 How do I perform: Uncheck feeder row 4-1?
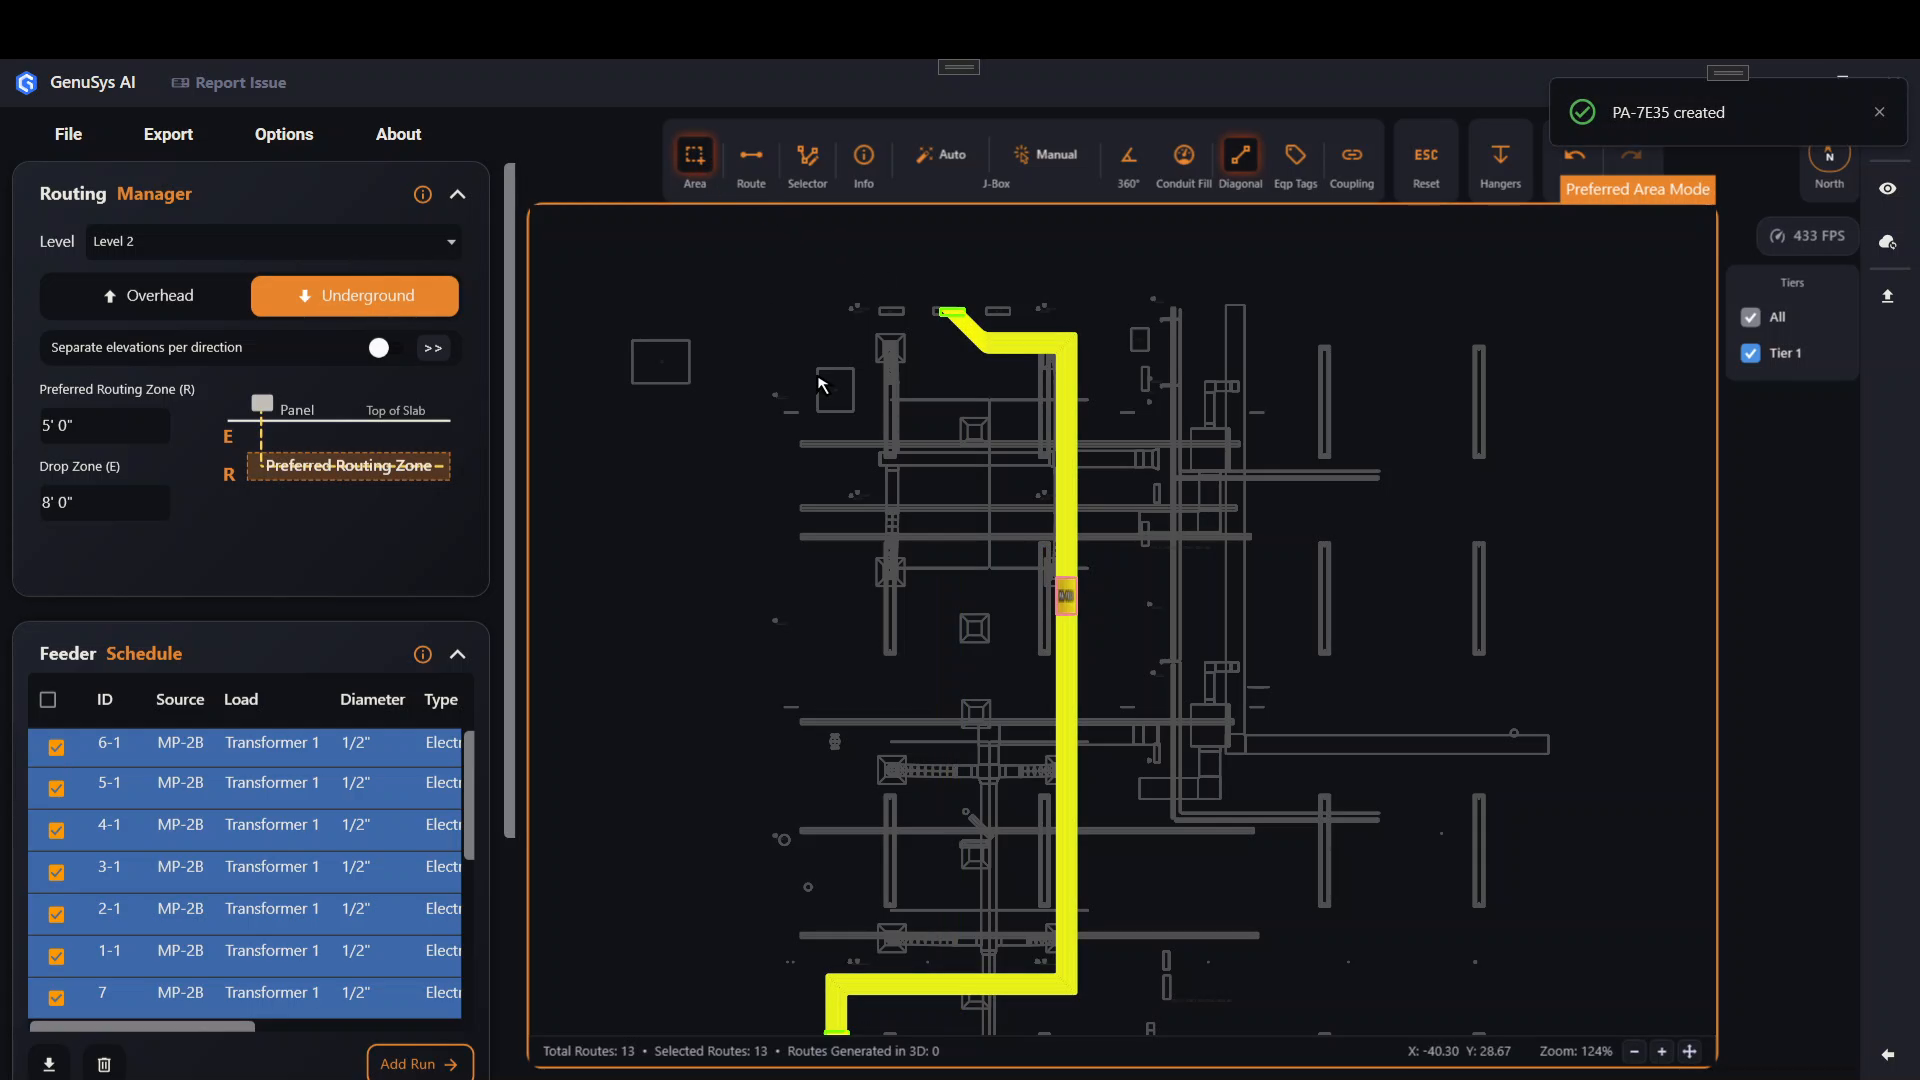coord(56,831)
